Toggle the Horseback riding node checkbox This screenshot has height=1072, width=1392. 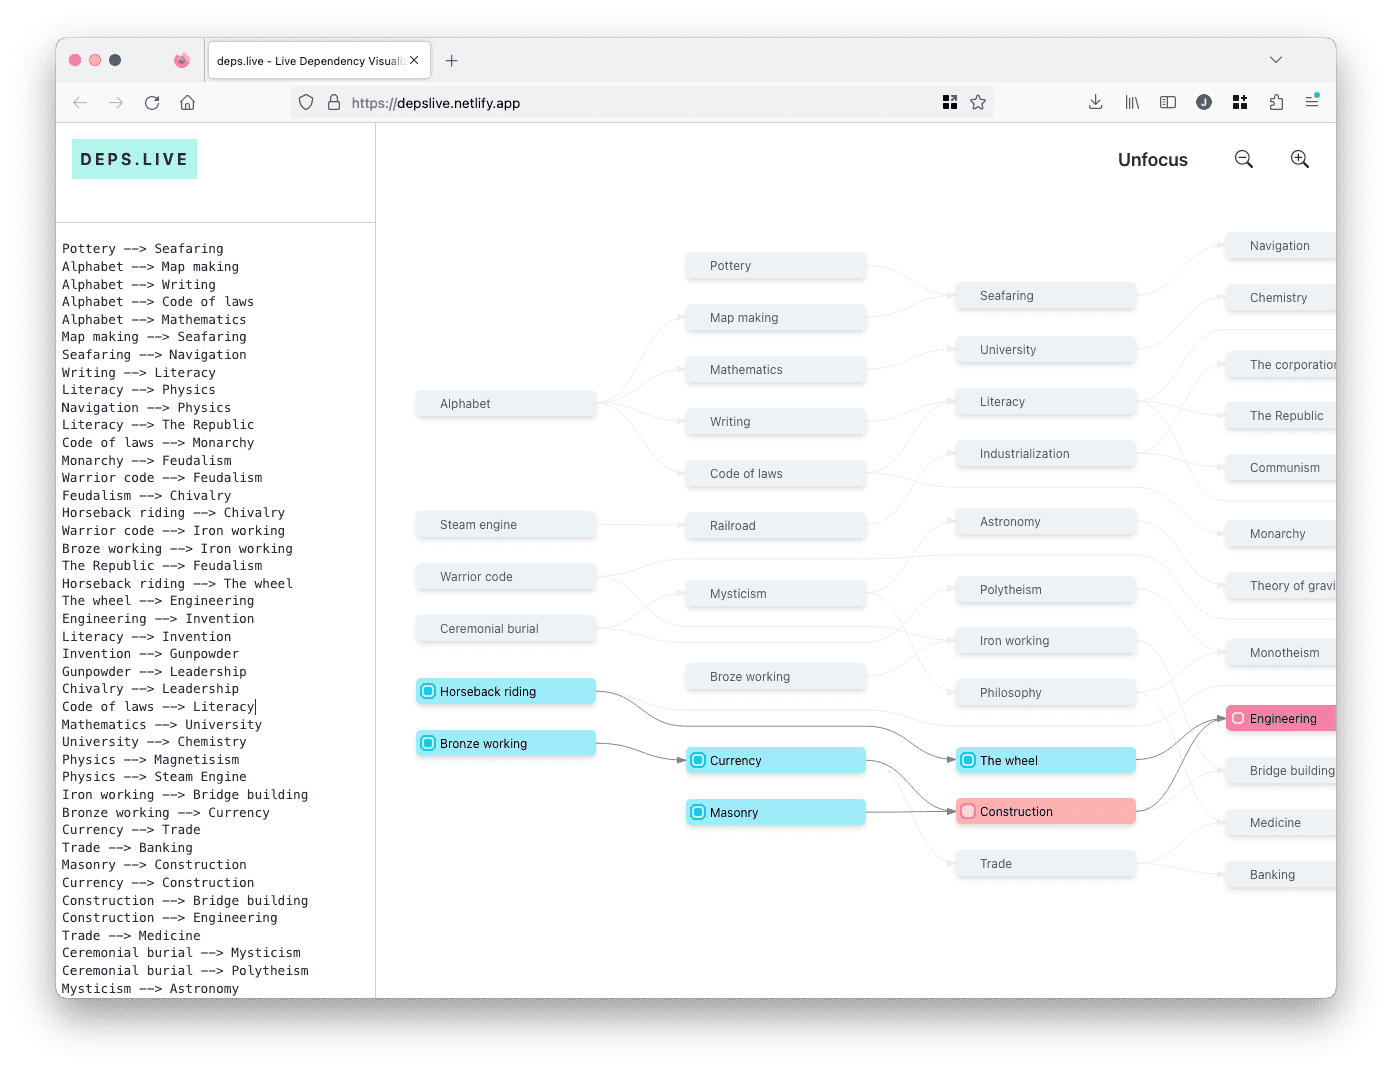428,691
